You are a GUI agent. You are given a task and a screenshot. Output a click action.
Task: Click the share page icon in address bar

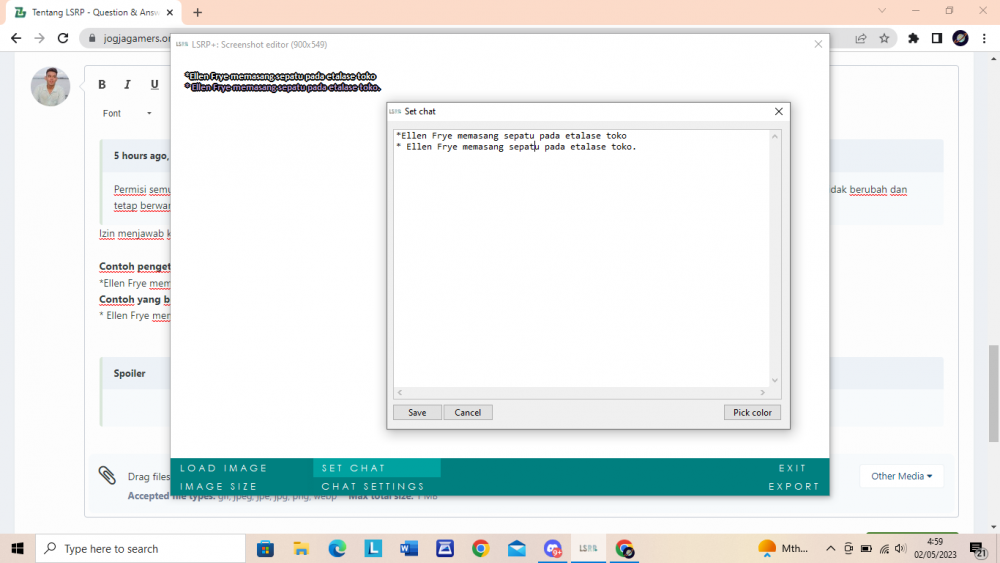coord(861,38)
